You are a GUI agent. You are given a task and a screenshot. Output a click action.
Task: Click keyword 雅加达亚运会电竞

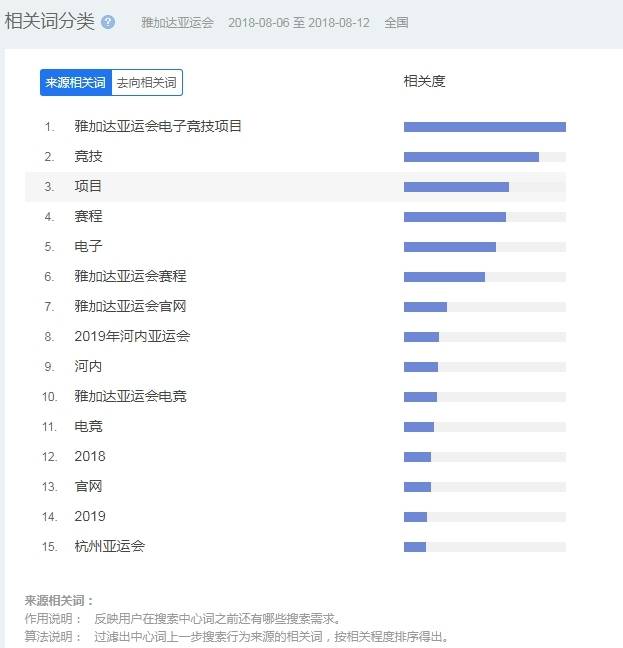(130, 397)
